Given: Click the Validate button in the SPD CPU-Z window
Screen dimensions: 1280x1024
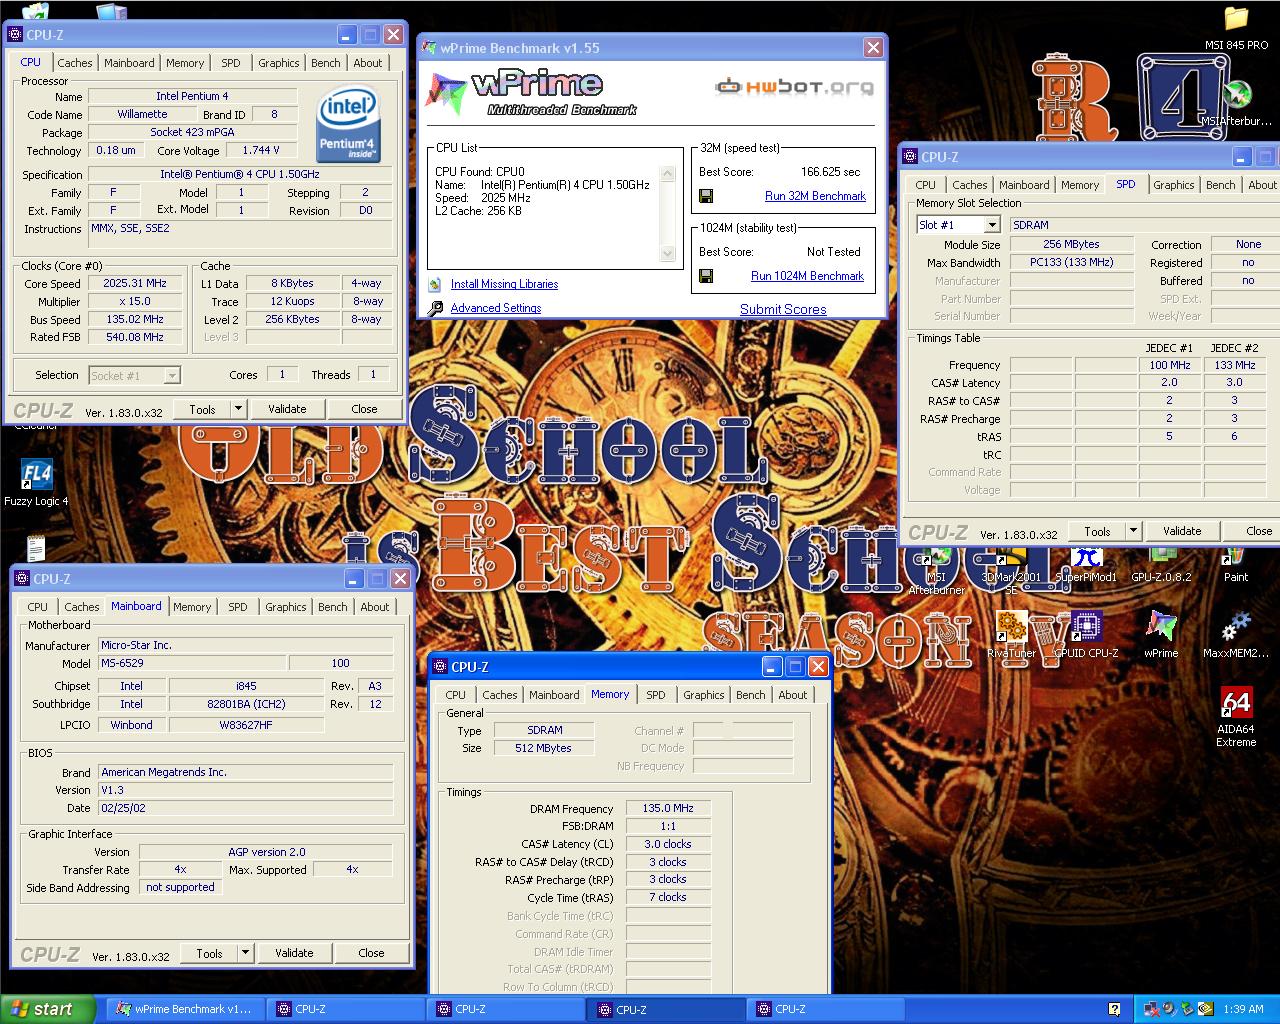Looking at the screenshot, I should [x=1182, y=531].
